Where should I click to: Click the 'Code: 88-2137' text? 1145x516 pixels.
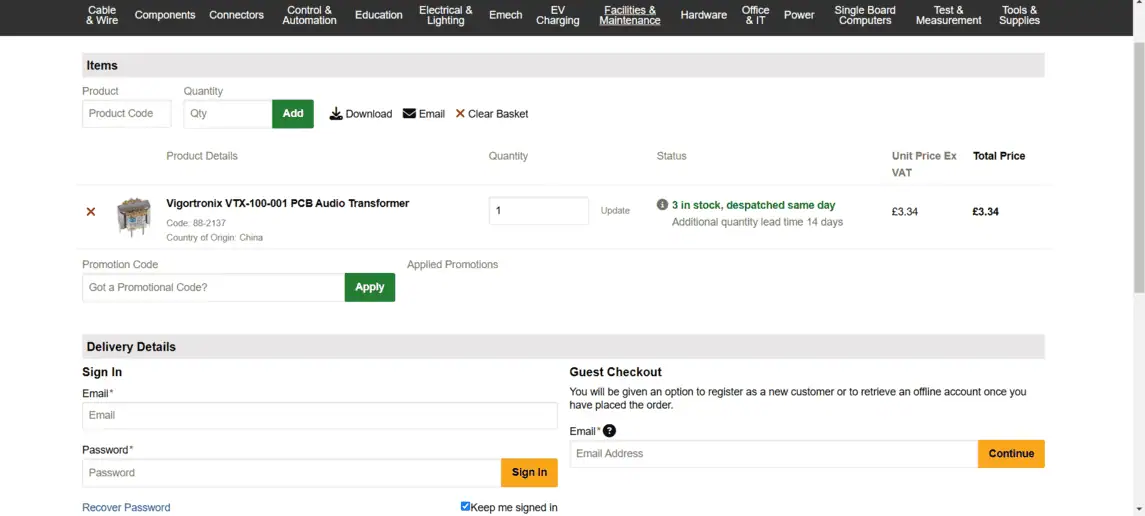click(x=196, y=223)
